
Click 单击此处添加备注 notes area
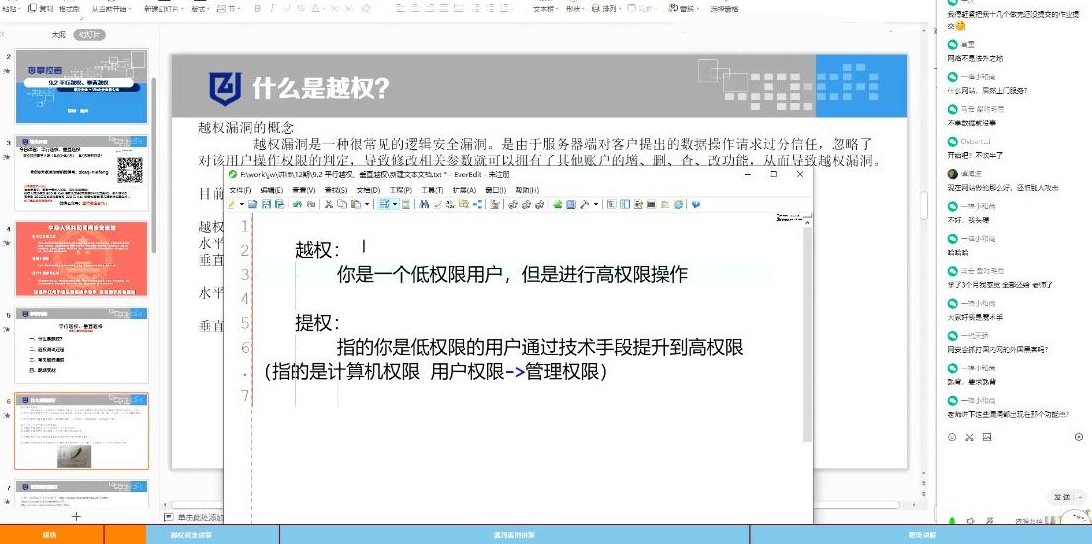pyautogui.click(x=201, y=518)
